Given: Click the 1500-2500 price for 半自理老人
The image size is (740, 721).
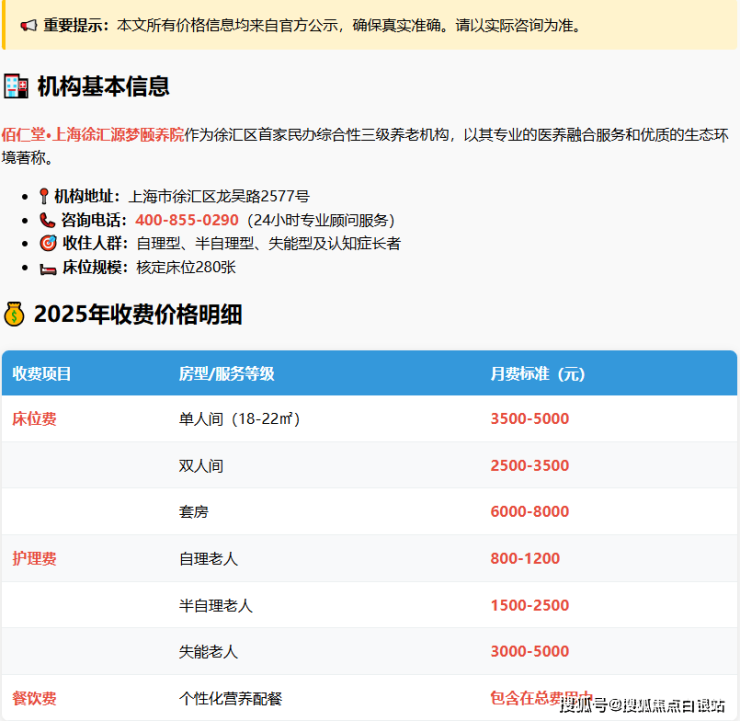Looking at the screenshot, I should 529,605.
